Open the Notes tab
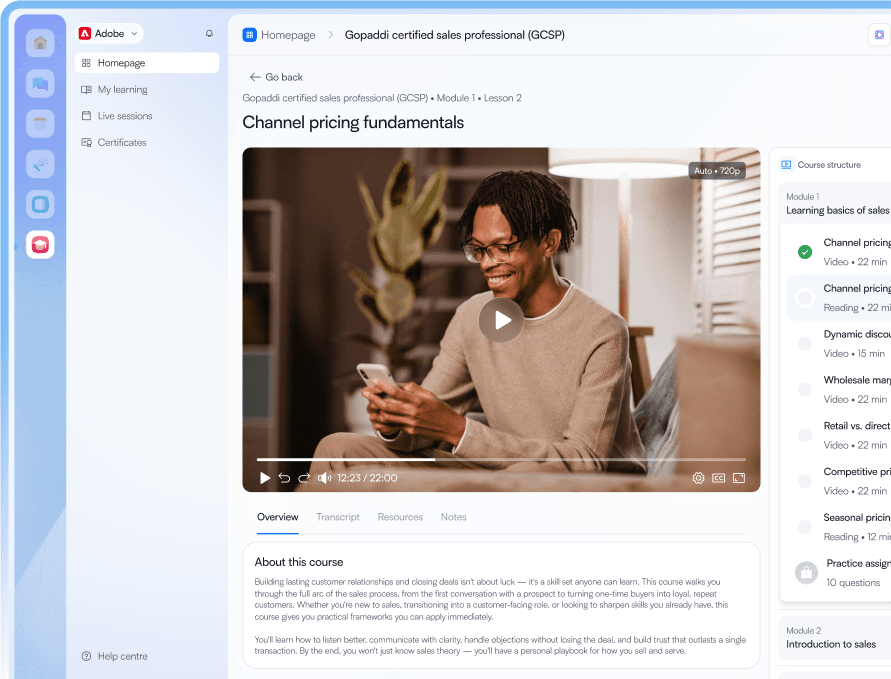The width and height of the screenshot is (891, 679). point(453,517)
